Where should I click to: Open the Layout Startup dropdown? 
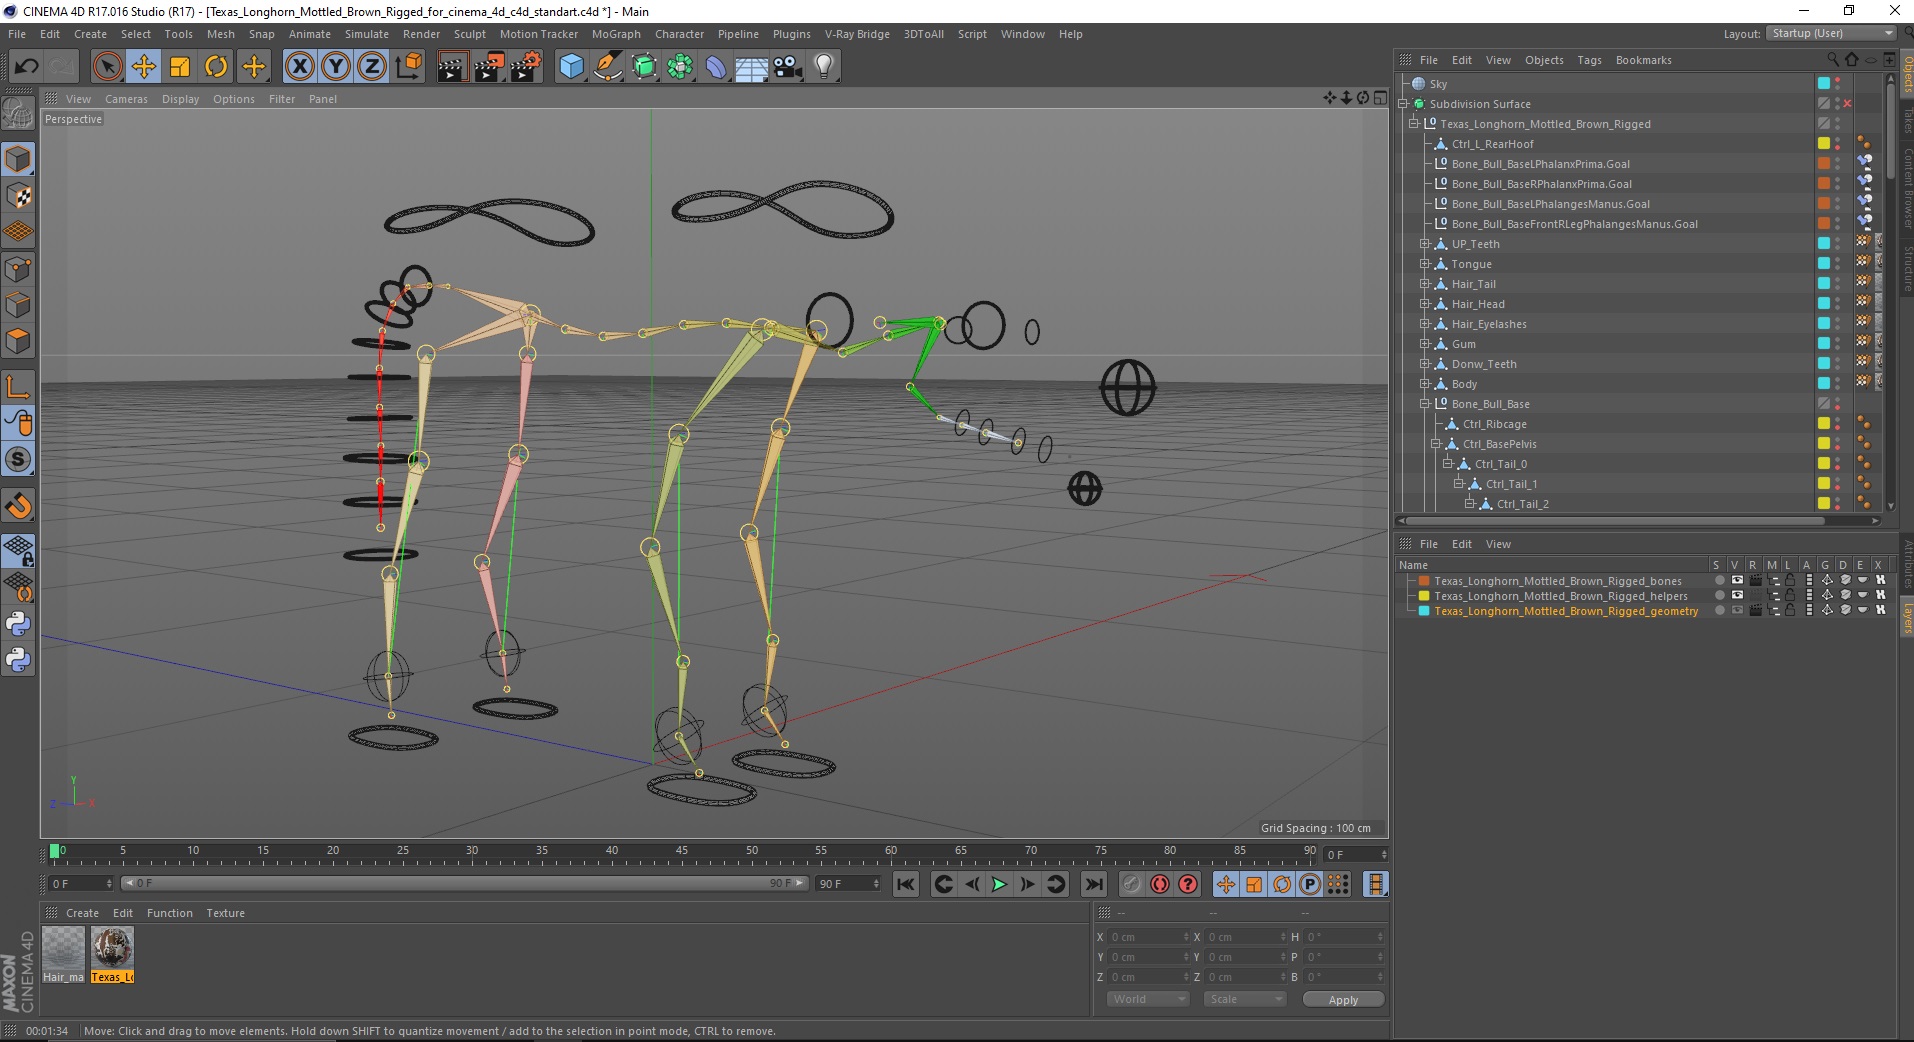pos(1830,33)
